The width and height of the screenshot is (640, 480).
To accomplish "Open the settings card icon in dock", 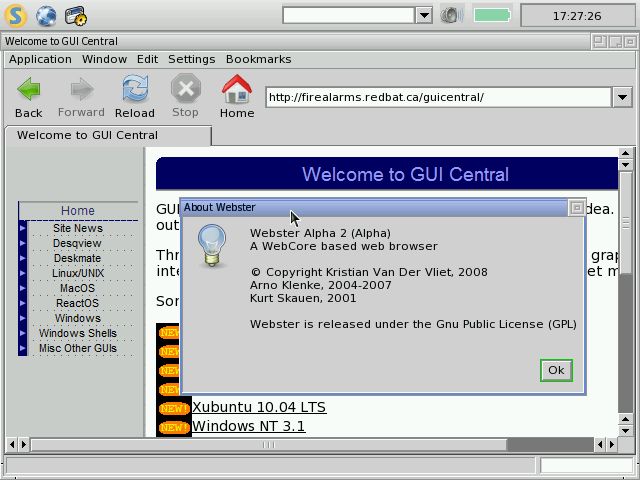I will pos(76,16).
